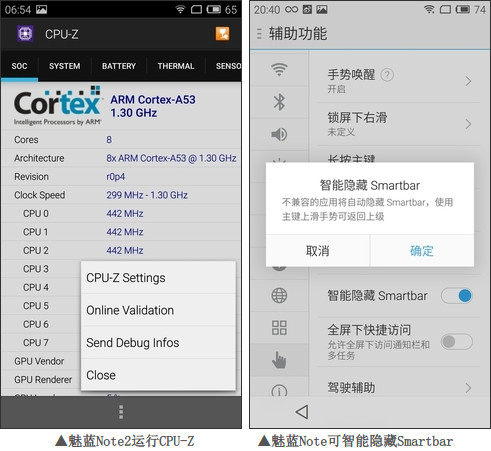Tap the back triangle in the Smartbar
Image resolution: width=491 pixels, height=451 pixels.
tap(302, 412)
